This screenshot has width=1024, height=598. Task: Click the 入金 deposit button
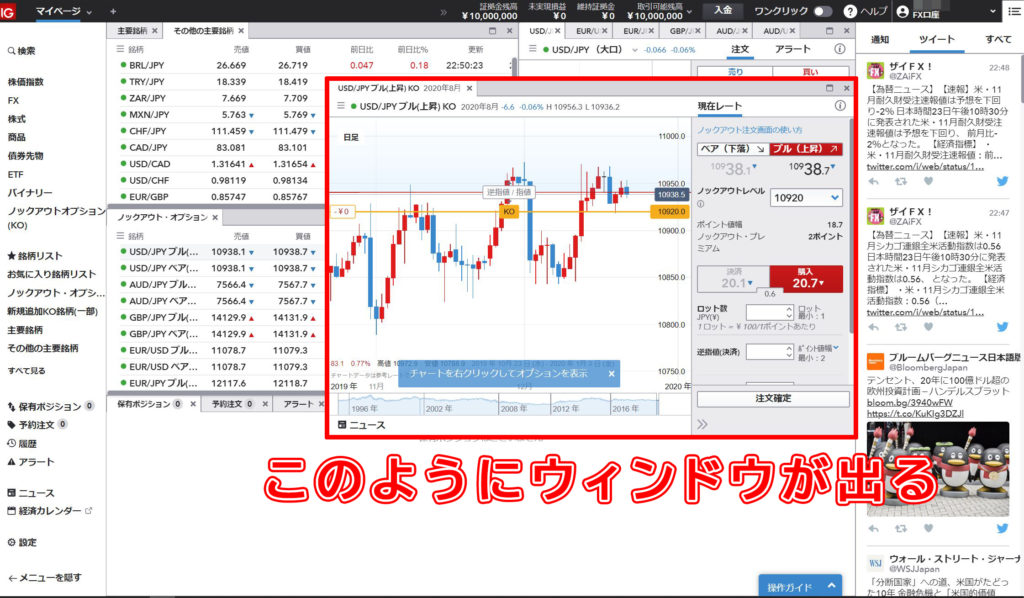click(x=723, y=11)
